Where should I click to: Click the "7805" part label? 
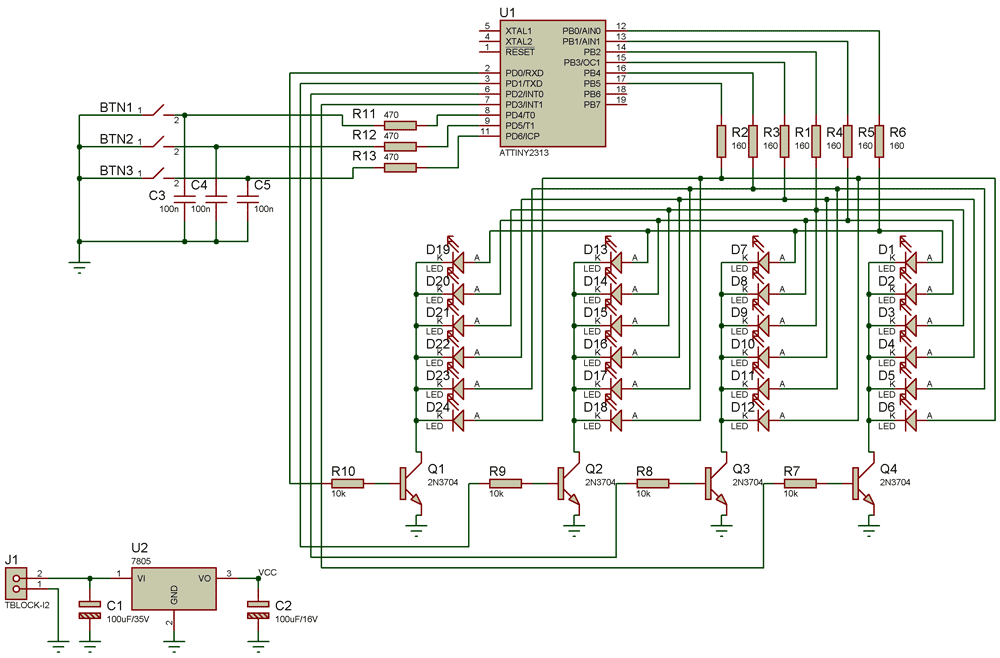tap(140, 561)
